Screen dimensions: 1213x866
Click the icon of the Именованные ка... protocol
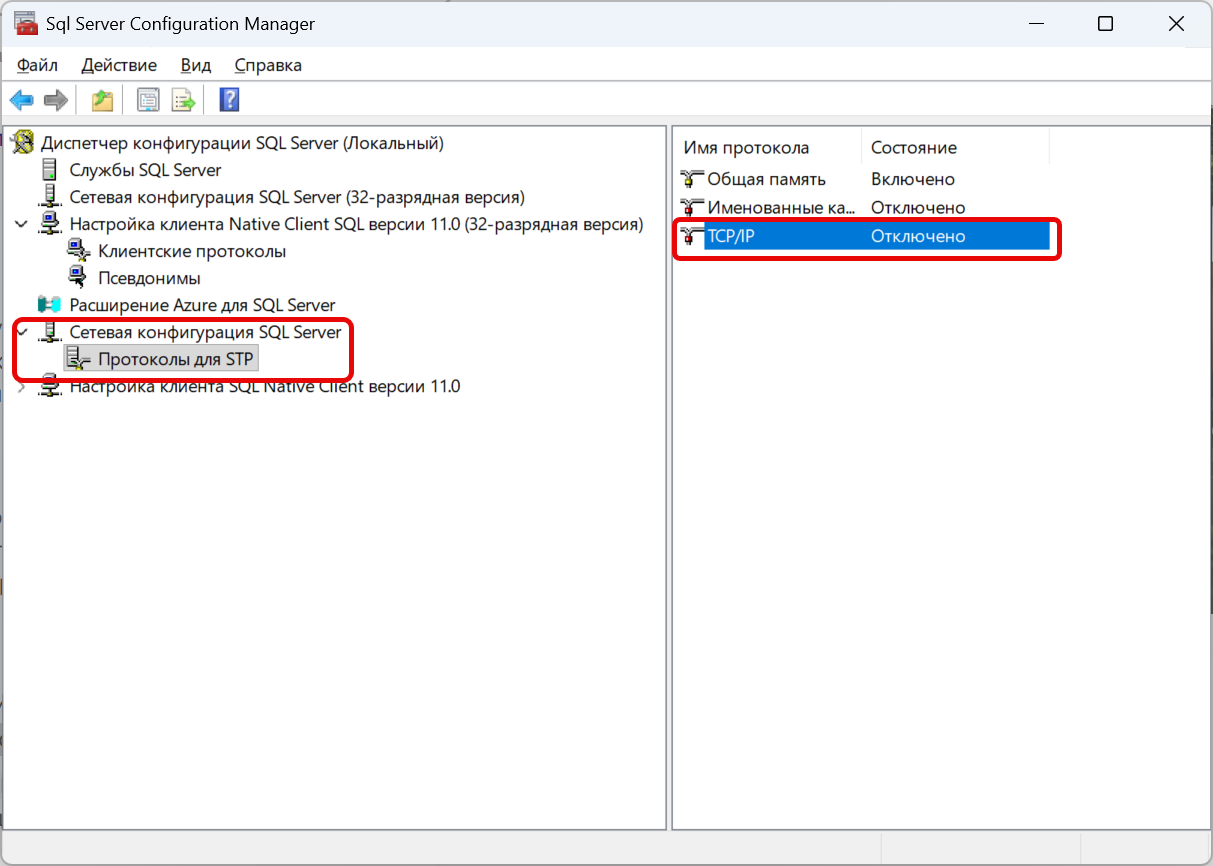click(x=692, y=208)
